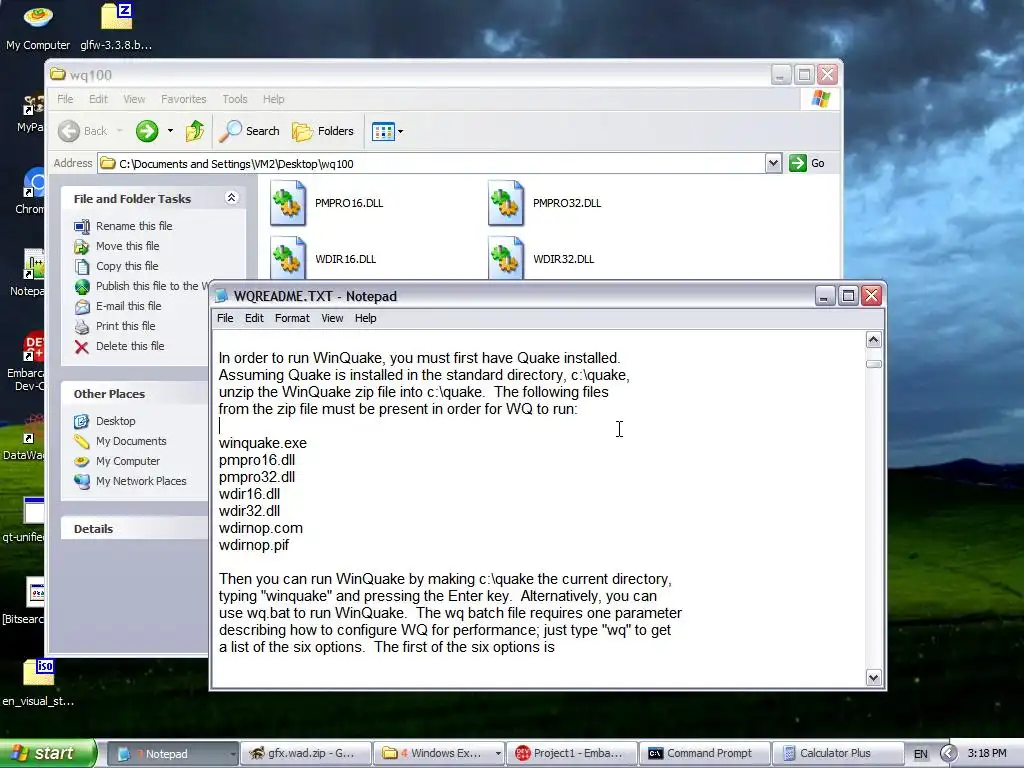Expand the Address bar dropdown
1024x768 pixels.
coord(773,163)
